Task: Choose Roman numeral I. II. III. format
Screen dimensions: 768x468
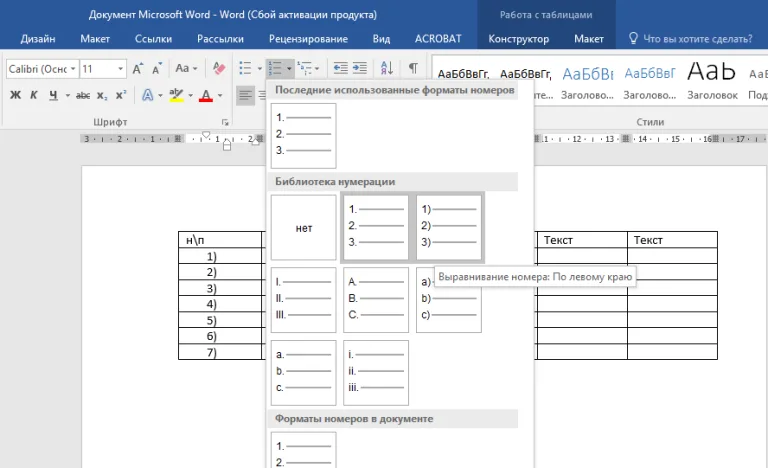Action: [x=304, y=300]
